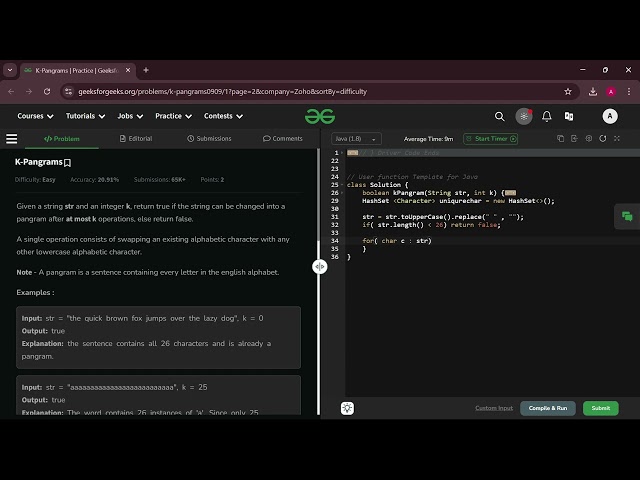
Task: Click the "Difficulty: Easy" text
Action: coord(35,180)
